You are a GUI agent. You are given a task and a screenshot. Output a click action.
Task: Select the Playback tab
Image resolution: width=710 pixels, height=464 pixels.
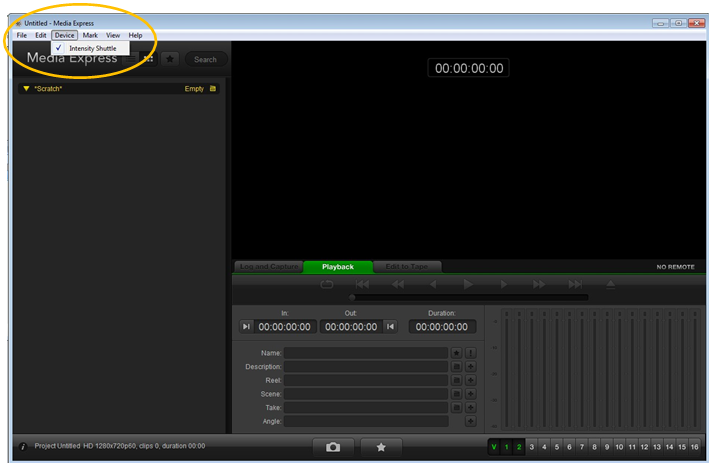click(338, 267)
